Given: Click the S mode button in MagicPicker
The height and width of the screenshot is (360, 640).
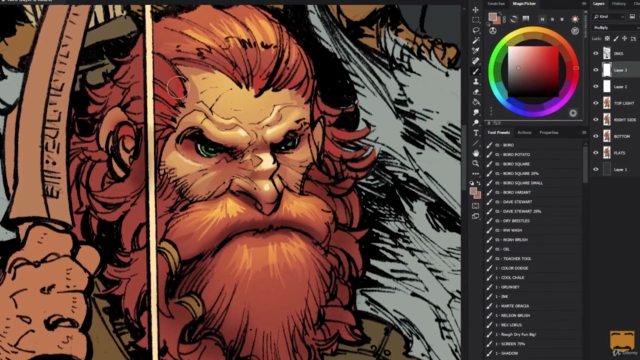Looking at the screenshot, I should coord(552,19).
